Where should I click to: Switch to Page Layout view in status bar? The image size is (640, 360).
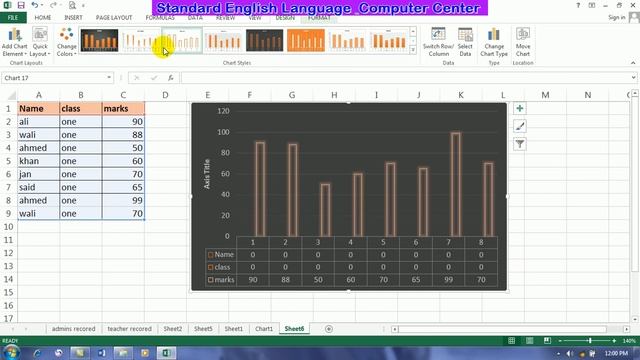point(529,340)
